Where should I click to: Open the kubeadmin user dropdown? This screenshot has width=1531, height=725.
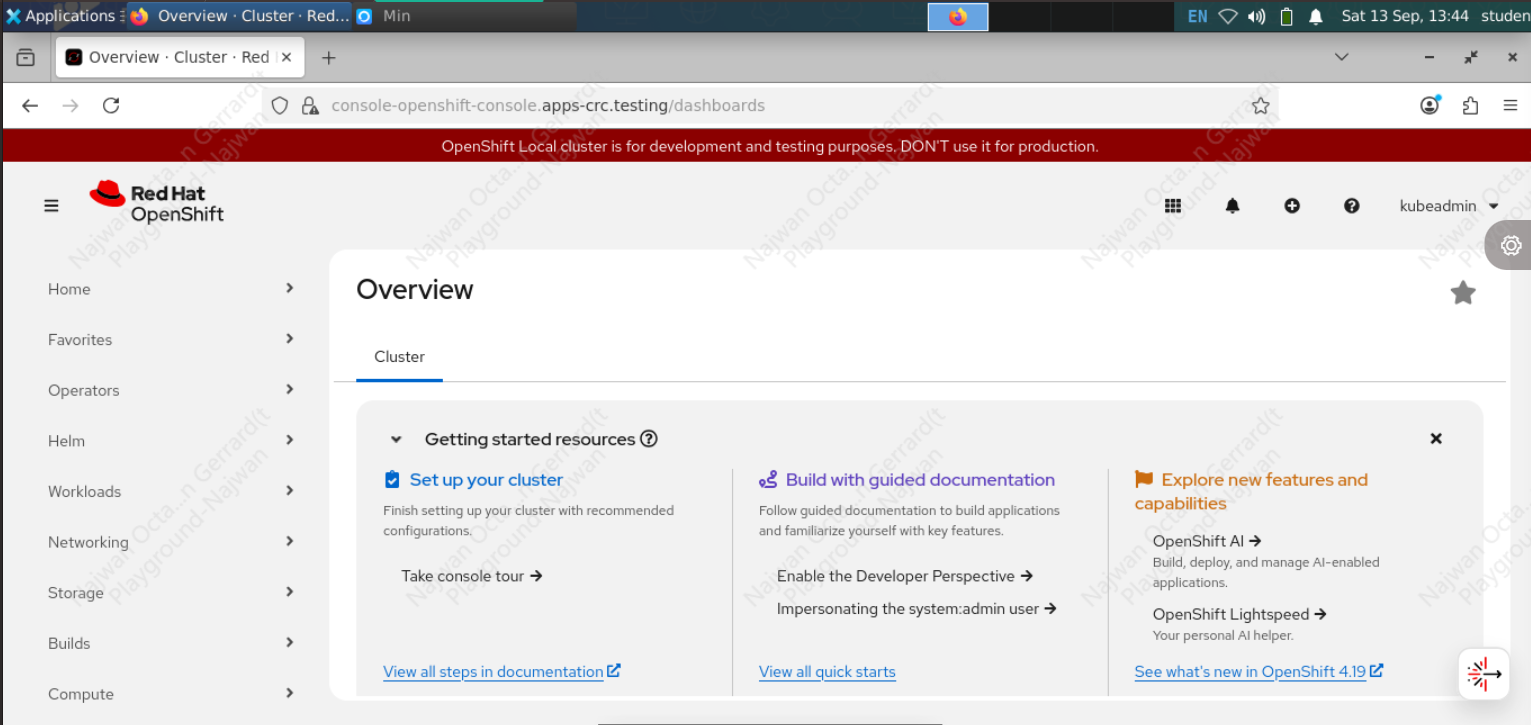tap(1448, 206)
